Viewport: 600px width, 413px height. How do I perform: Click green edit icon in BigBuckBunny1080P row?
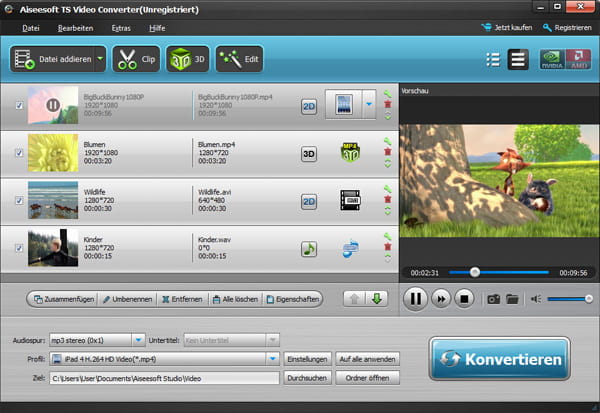388,94
